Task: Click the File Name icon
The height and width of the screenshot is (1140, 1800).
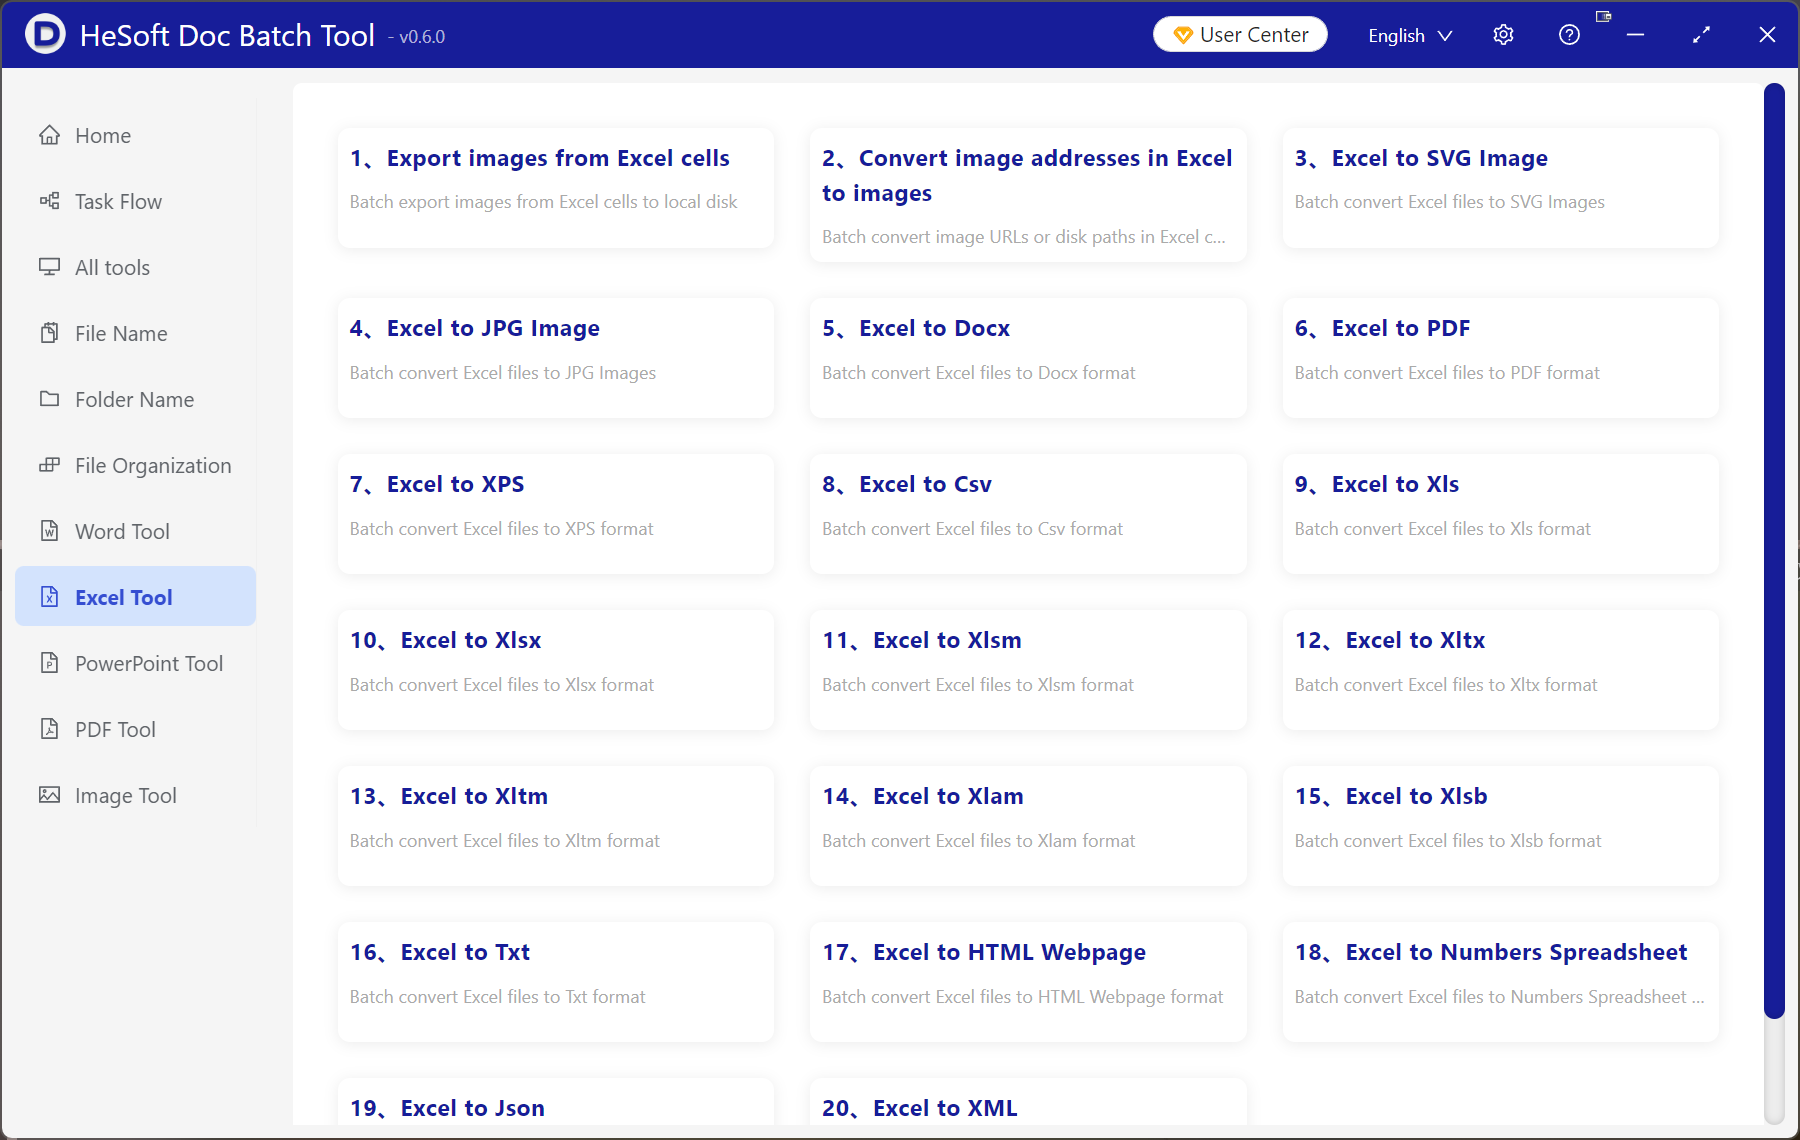Action: (x=49, y=333)
